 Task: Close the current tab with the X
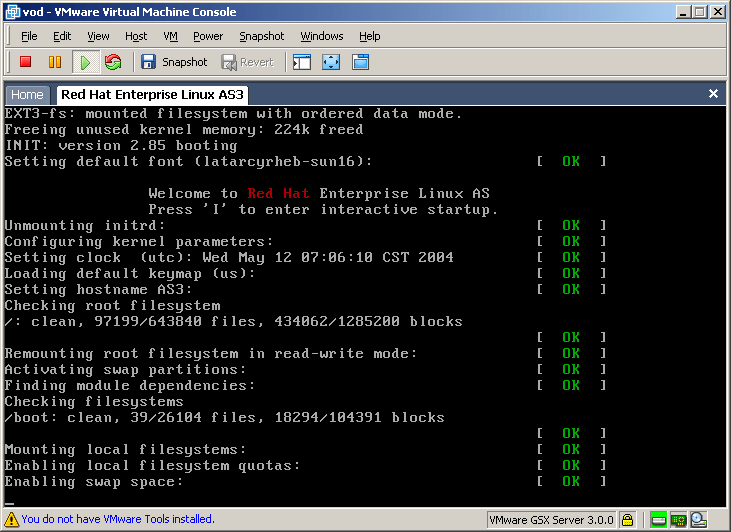point(713,94)
